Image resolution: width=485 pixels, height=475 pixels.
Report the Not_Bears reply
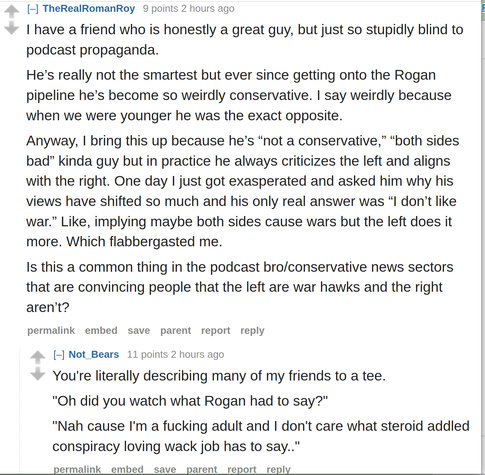(x=242, y=469)
